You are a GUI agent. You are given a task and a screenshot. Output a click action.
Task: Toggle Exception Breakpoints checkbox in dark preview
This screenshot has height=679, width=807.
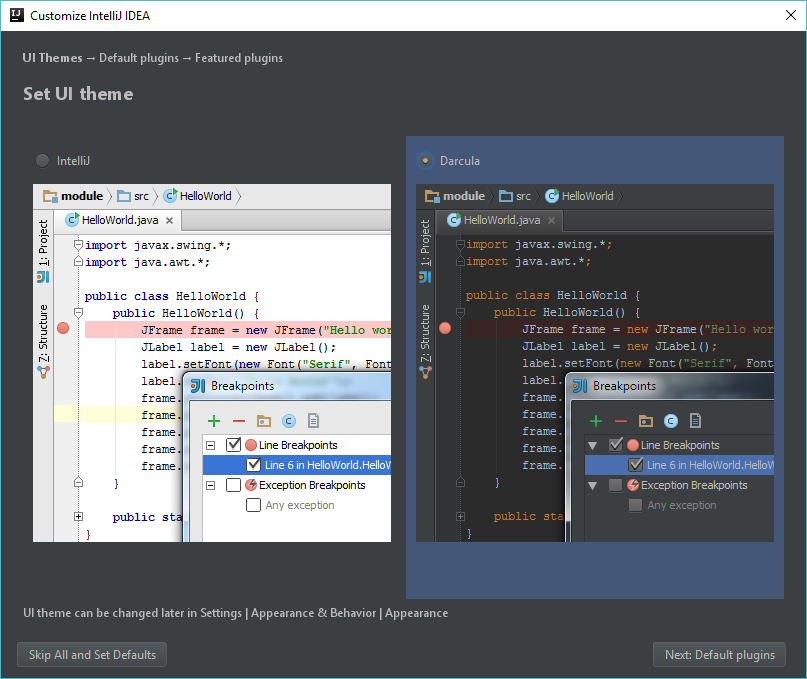[615, 485]
